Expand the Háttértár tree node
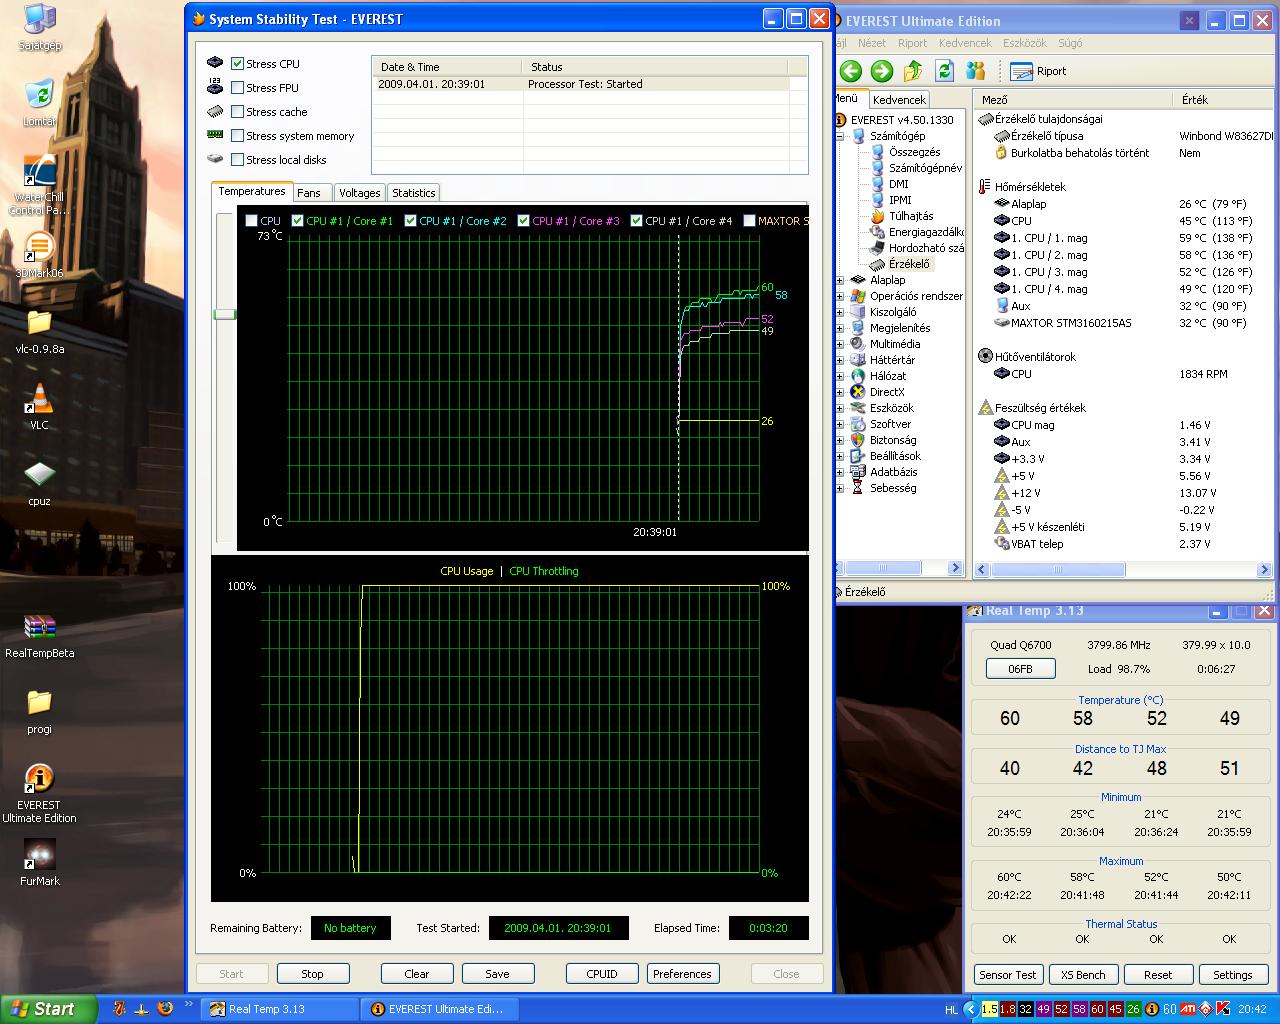 841,360
